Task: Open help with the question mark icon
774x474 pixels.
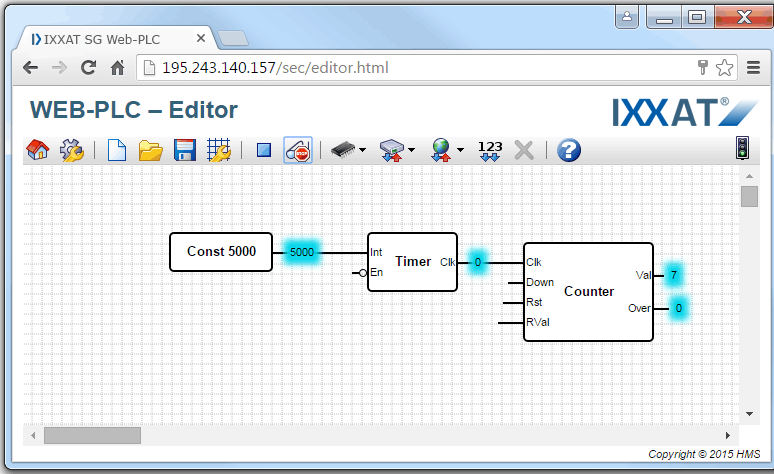Action: [569, 150]
